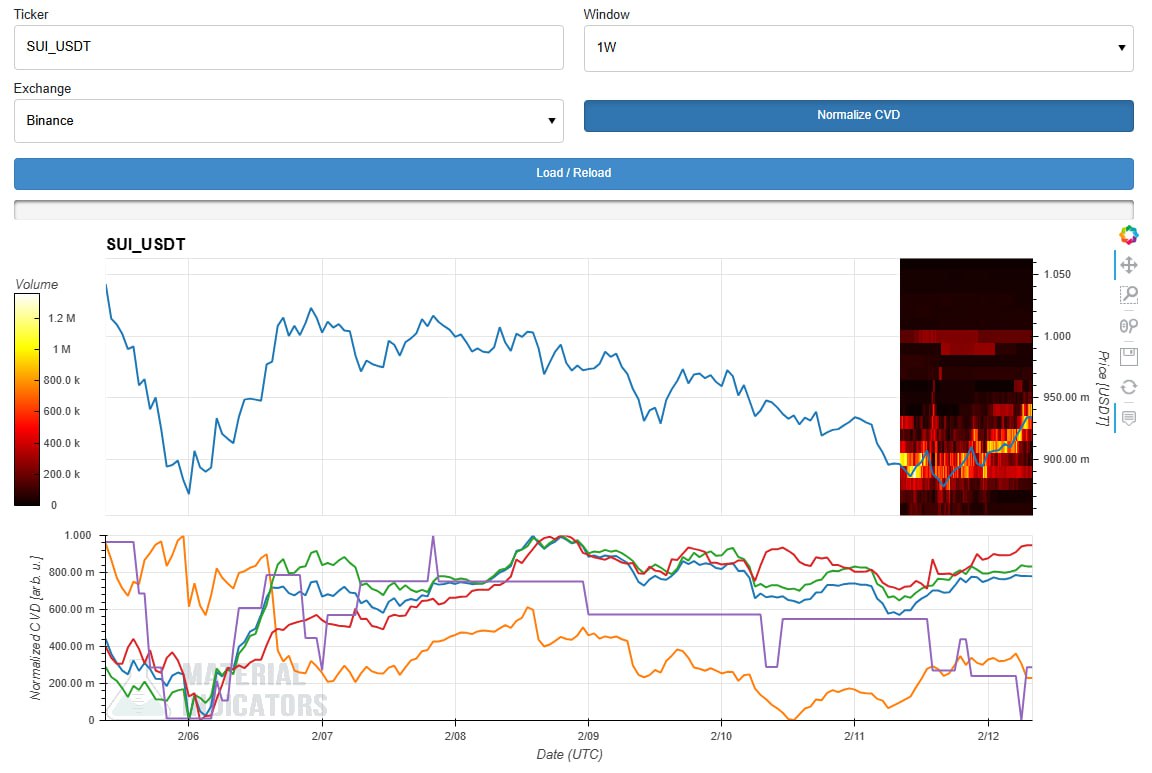Toggle the Normalize CVD button
Screen dimensions: 1152x773
(858, 115)
